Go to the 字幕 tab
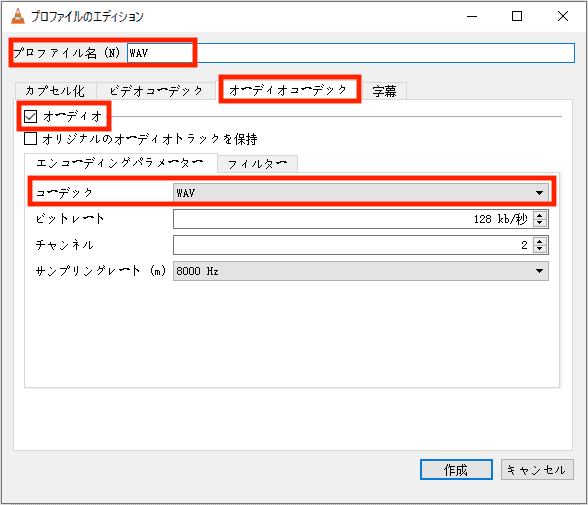This screenshot has width=588, height=505. [384, 91]
